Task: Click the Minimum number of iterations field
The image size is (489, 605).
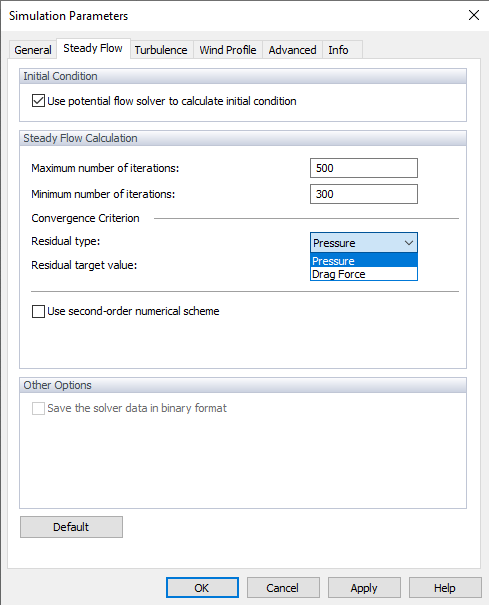Action: point(364,194)
